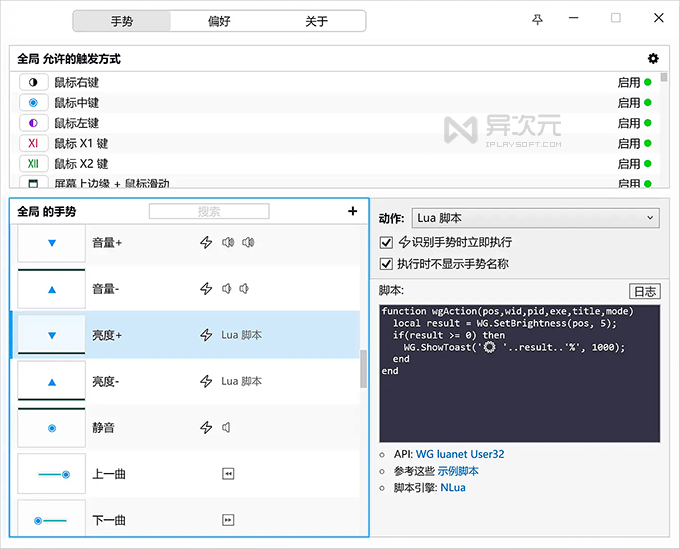Open the action dropdown showing Lua 脚本
The height and width of the screenshot is (549, 680).
click(x=536, y=218)
